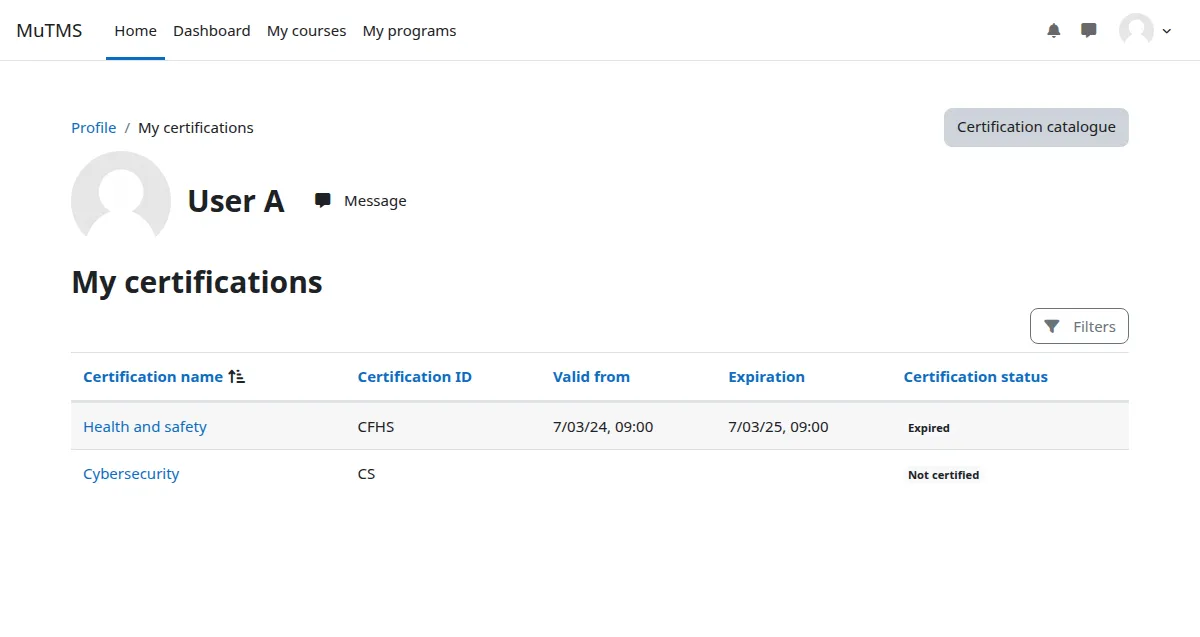Open the user avatar picture
Screen dimensions: 1200x637
[x=1135, y=30]
